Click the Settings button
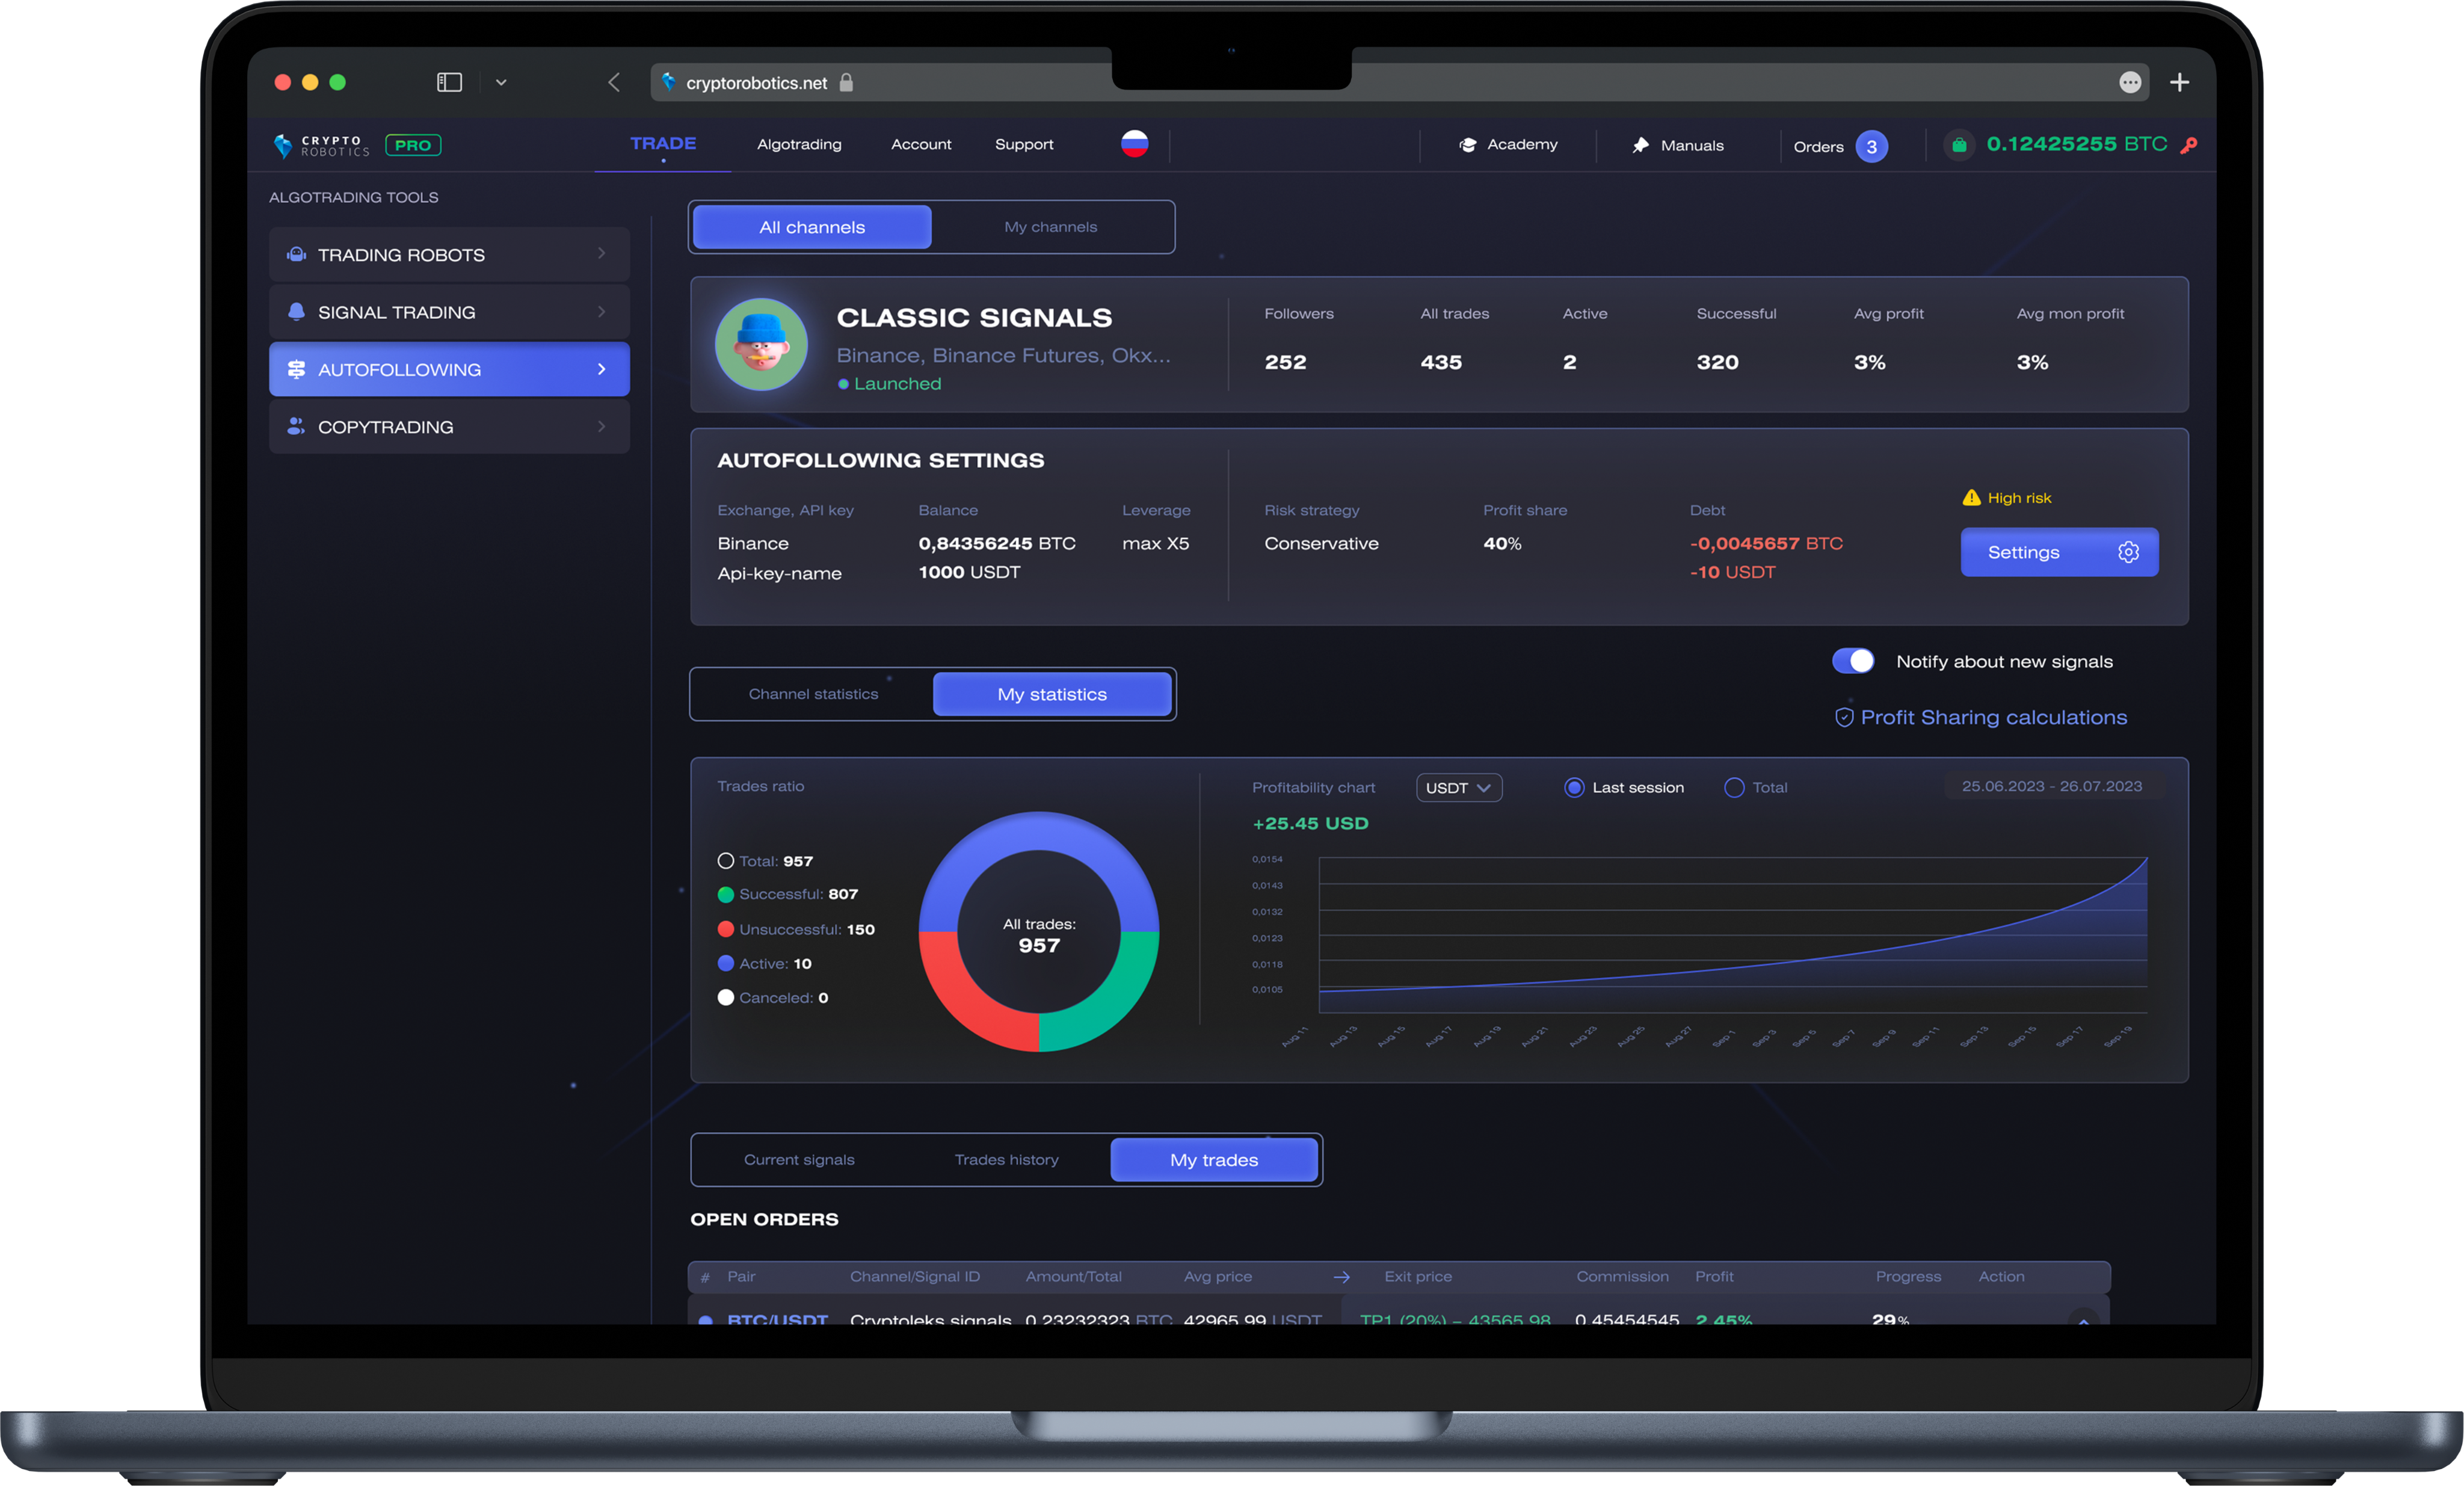Screen dimensions: 2464x1486 (x=2059, y=552)
